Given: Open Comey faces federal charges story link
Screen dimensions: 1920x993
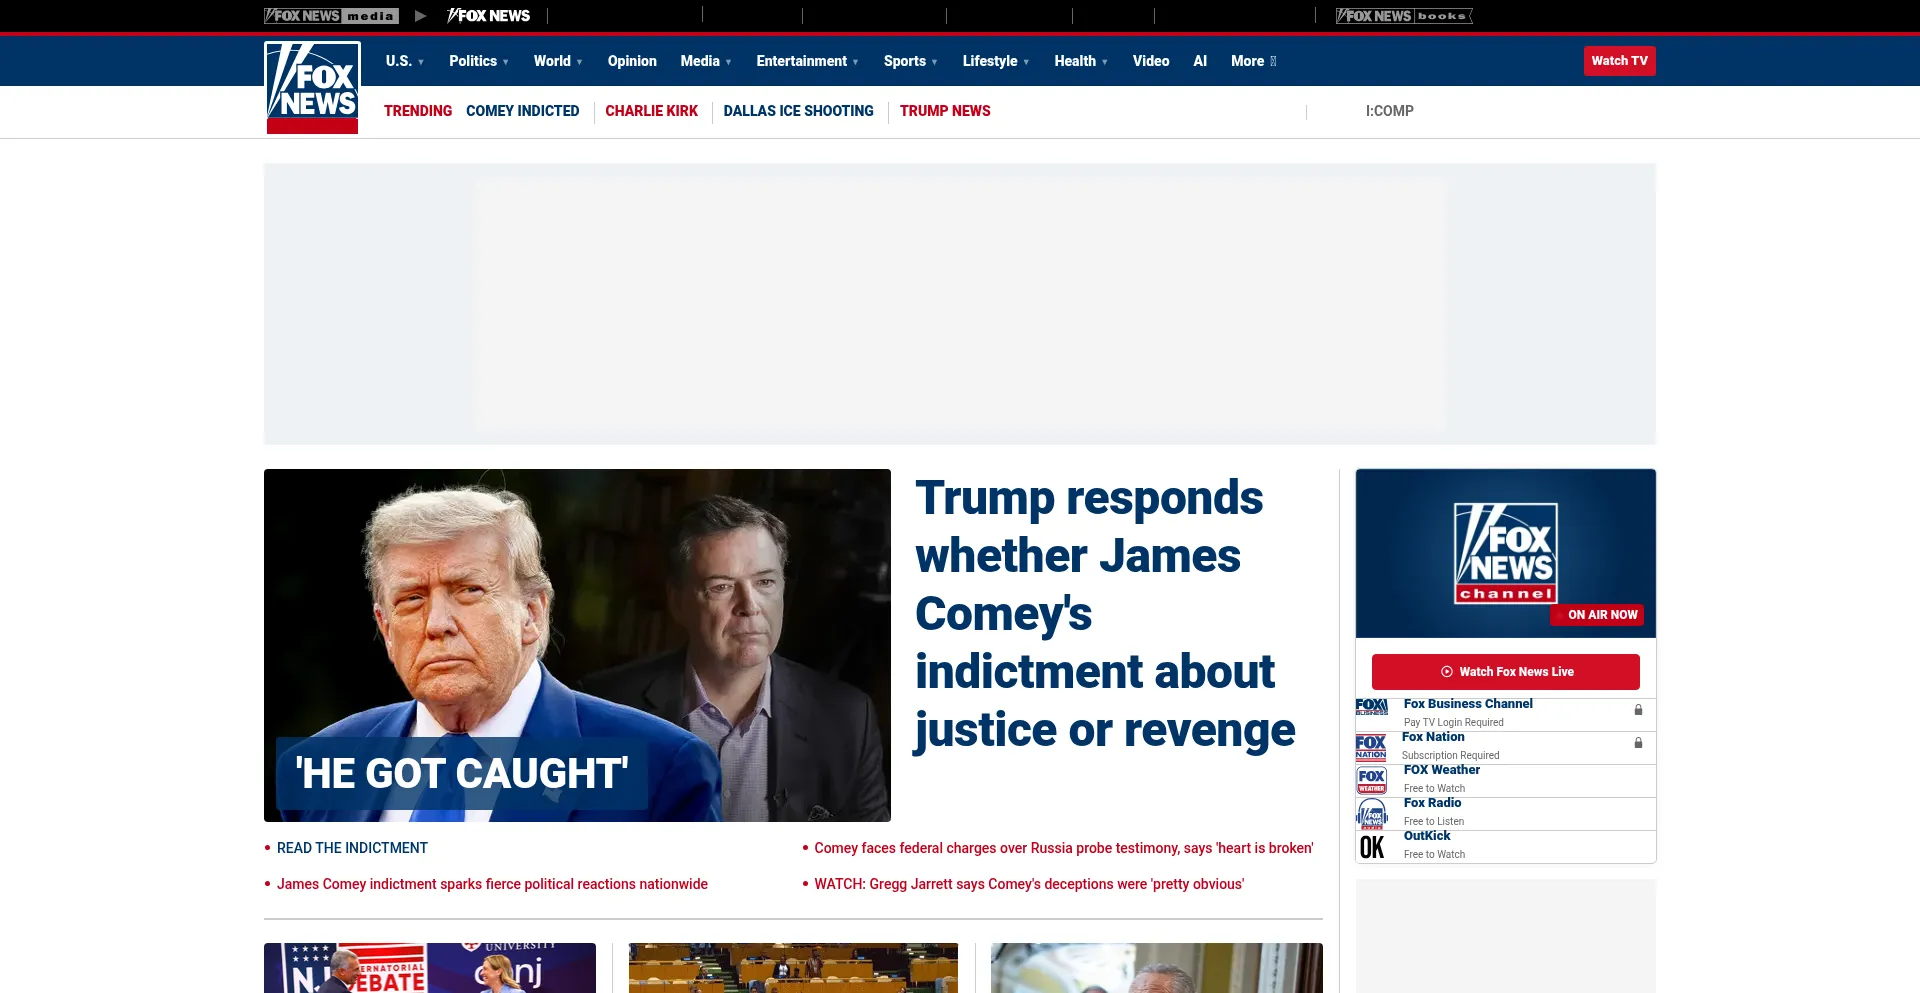Looking at the screenshot, I should coord(1064,848).
